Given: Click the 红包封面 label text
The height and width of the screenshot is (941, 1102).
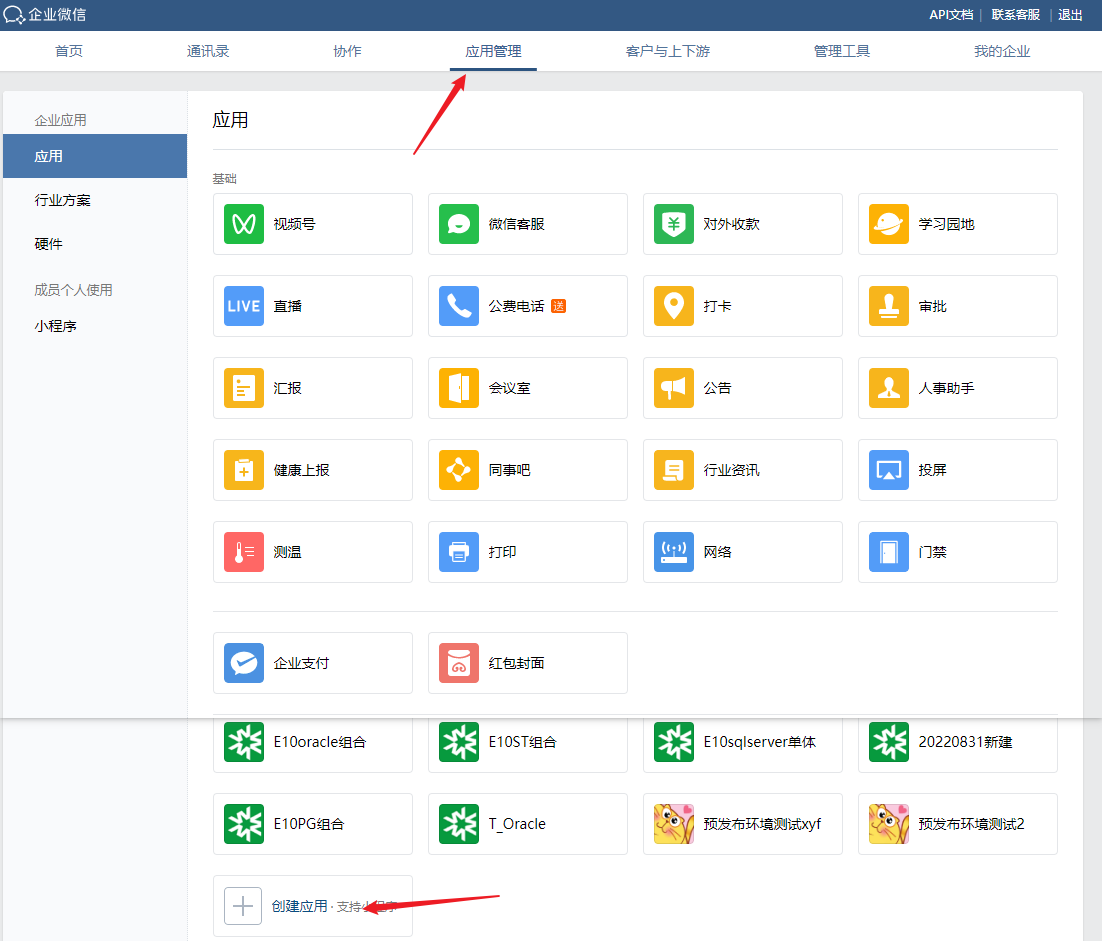Looking at the screenshot, I should point(517,663).
